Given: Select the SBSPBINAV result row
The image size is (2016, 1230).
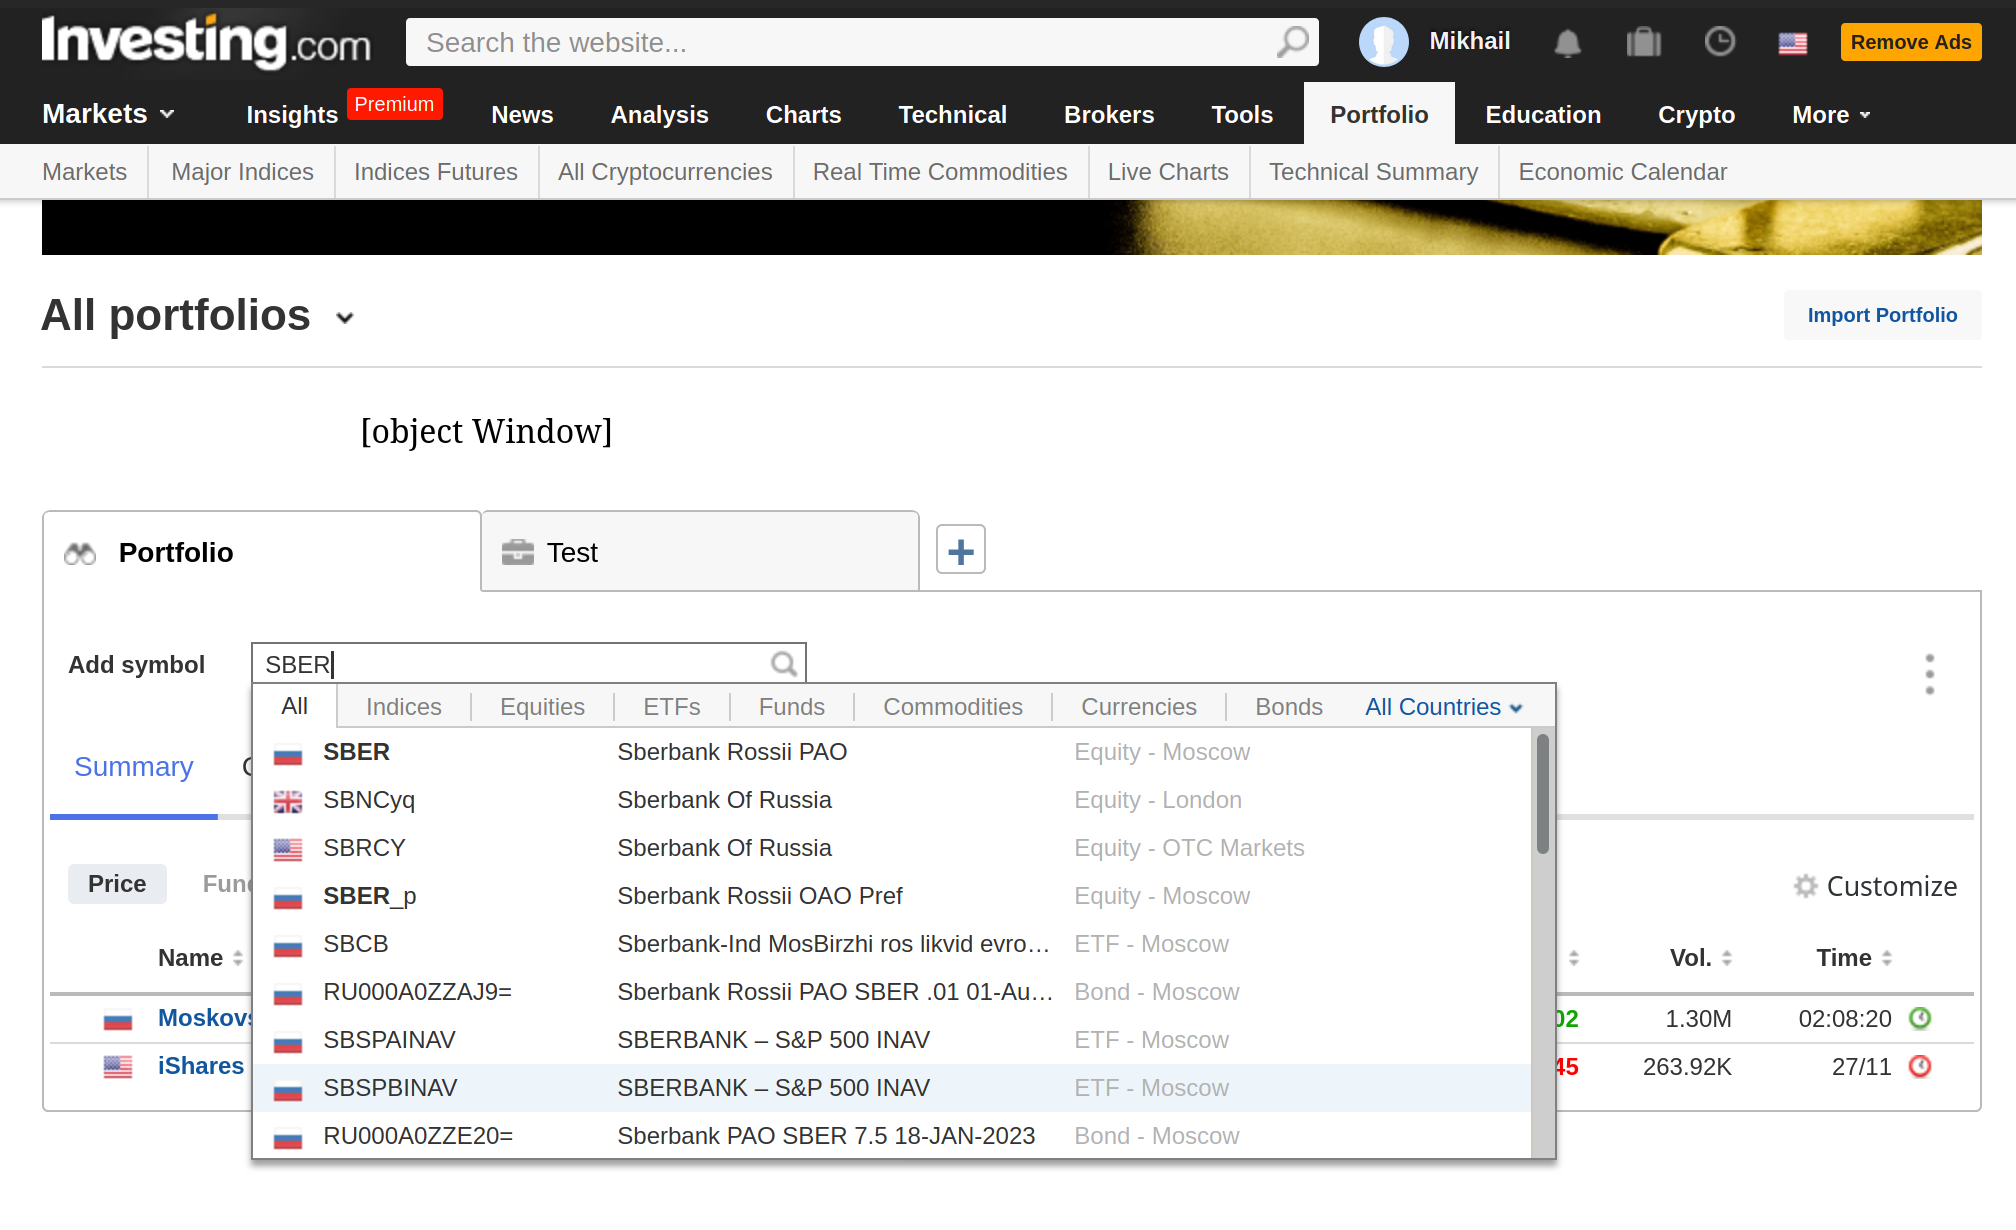Looking at the screenshot, I should (892, 1088).
